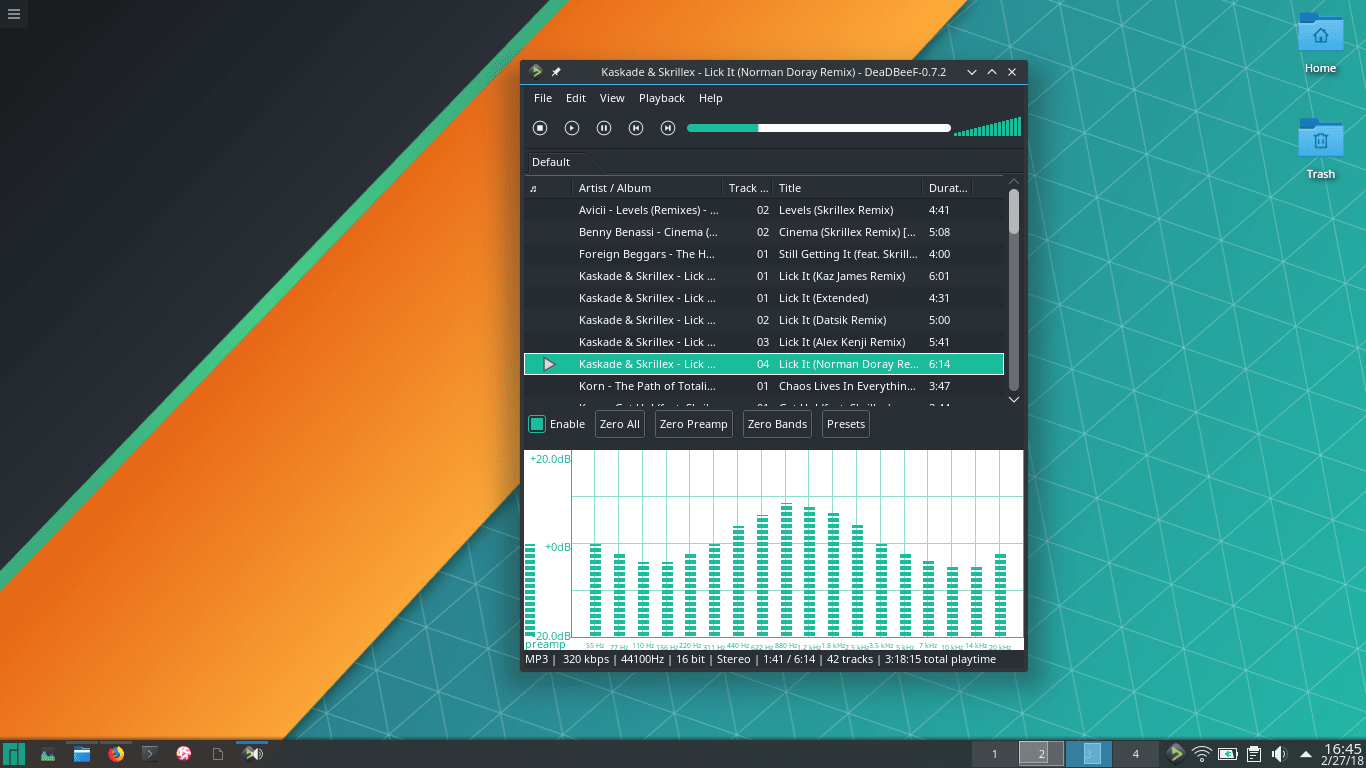Screen dimensions: 1366x768
Task: Click the playlist vertical scrollbar handle
Action: pos(1013,212)
